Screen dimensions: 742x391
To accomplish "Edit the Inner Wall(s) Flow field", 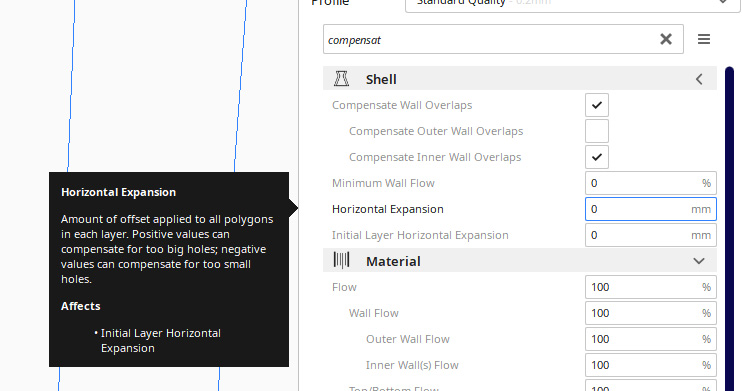I will pos(651,365).
